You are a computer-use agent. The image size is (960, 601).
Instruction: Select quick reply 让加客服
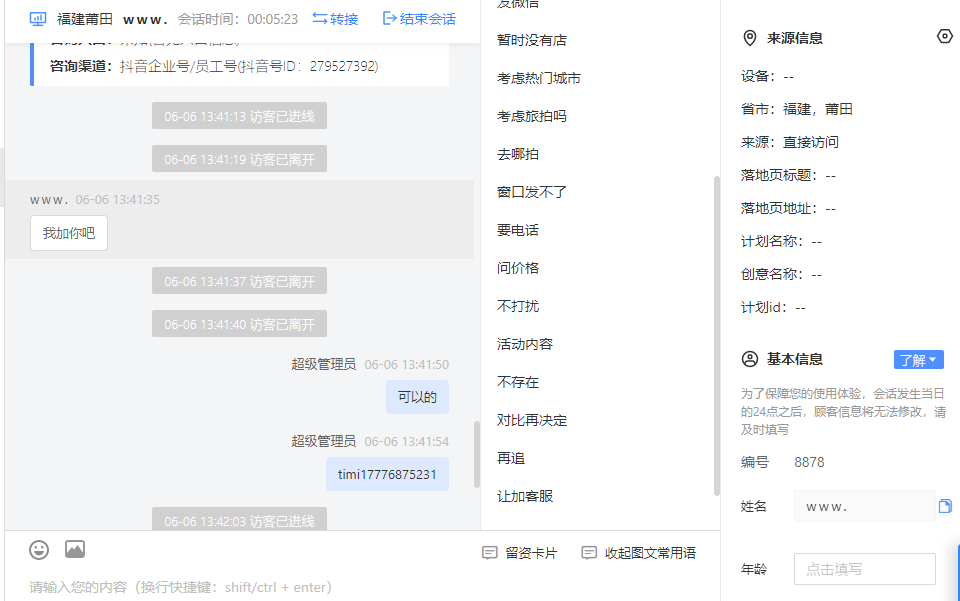click(525, 496)
